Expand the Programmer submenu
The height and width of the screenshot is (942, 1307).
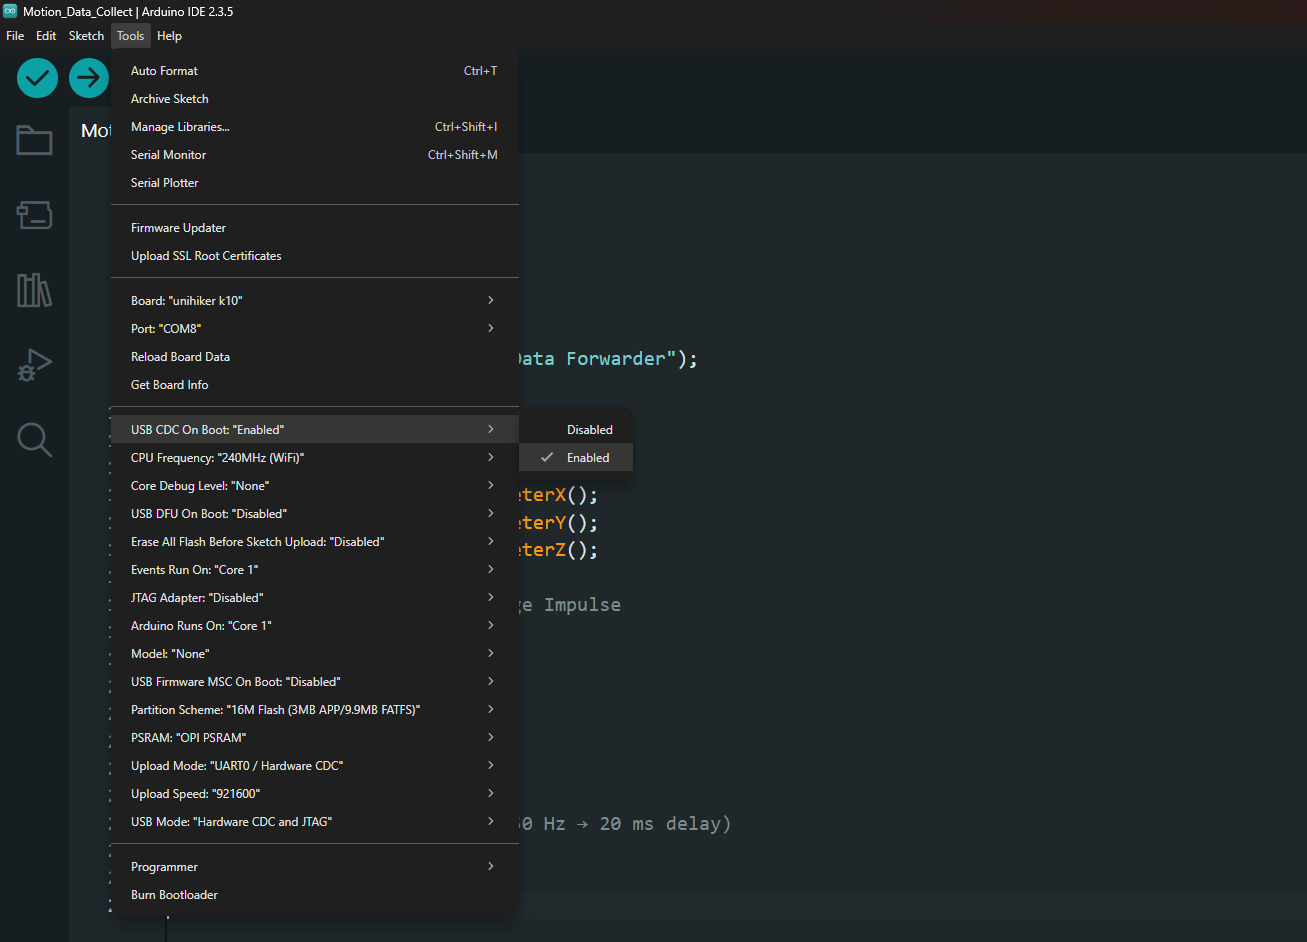tap(314, 867)
